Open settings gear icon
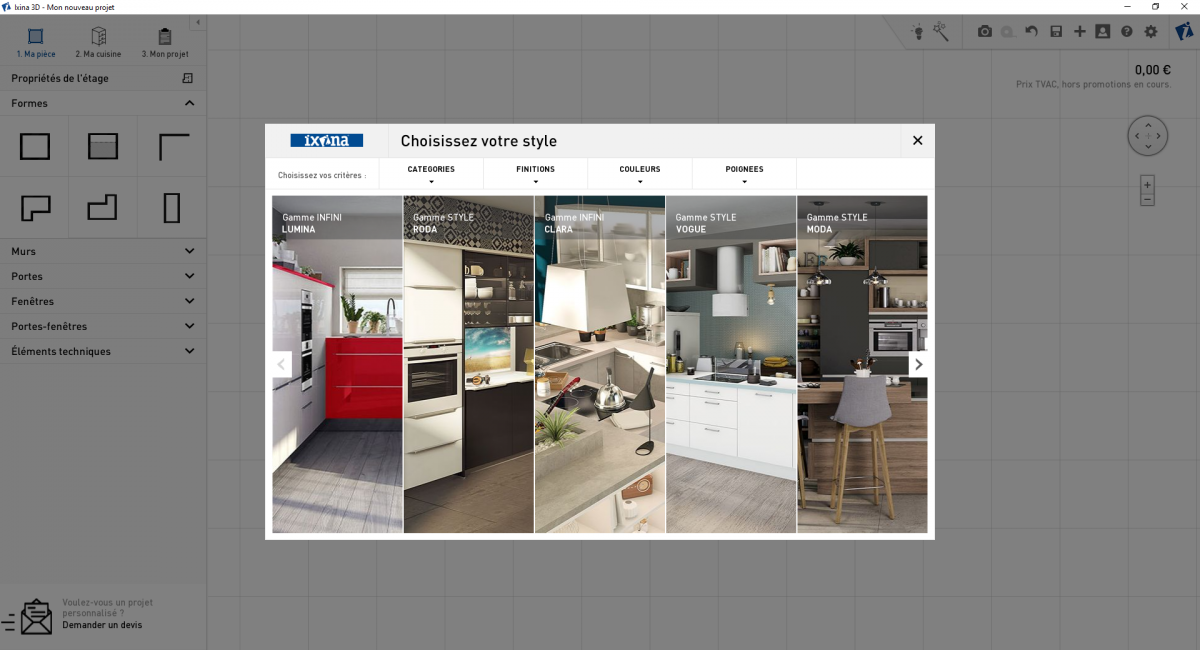 click(x=1151, y=32)
